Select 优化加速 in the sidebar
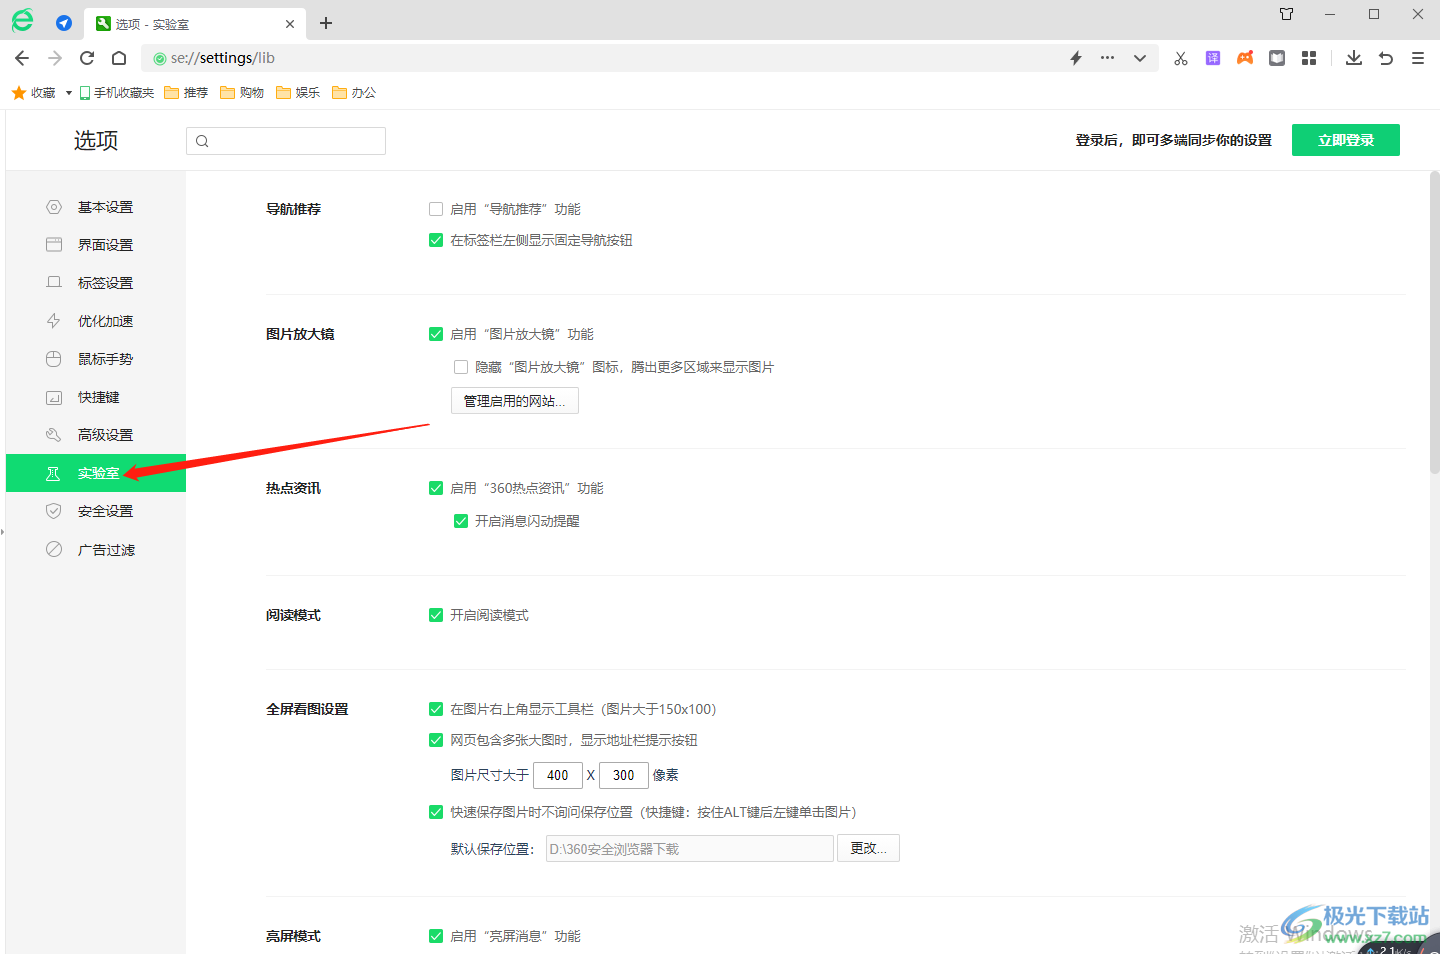 pyautogui.click(x=96, y=321)
